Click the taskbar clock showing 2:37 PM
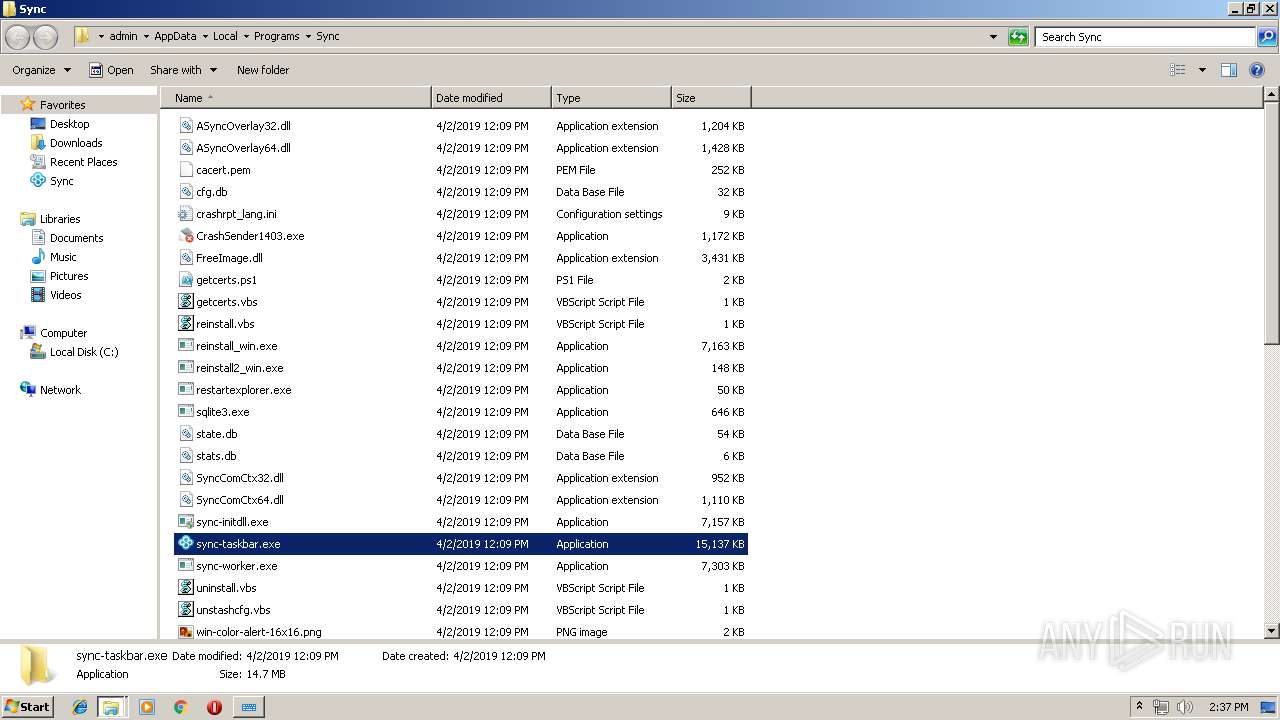 [1228, 707]
